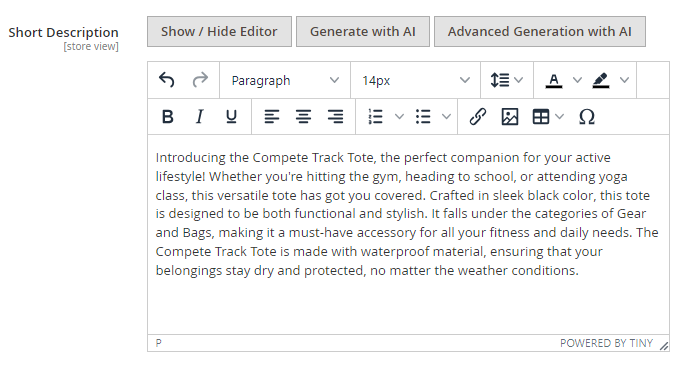Insert a link with chain icon
The image size is (685, 369).
(x=477, y=117)
